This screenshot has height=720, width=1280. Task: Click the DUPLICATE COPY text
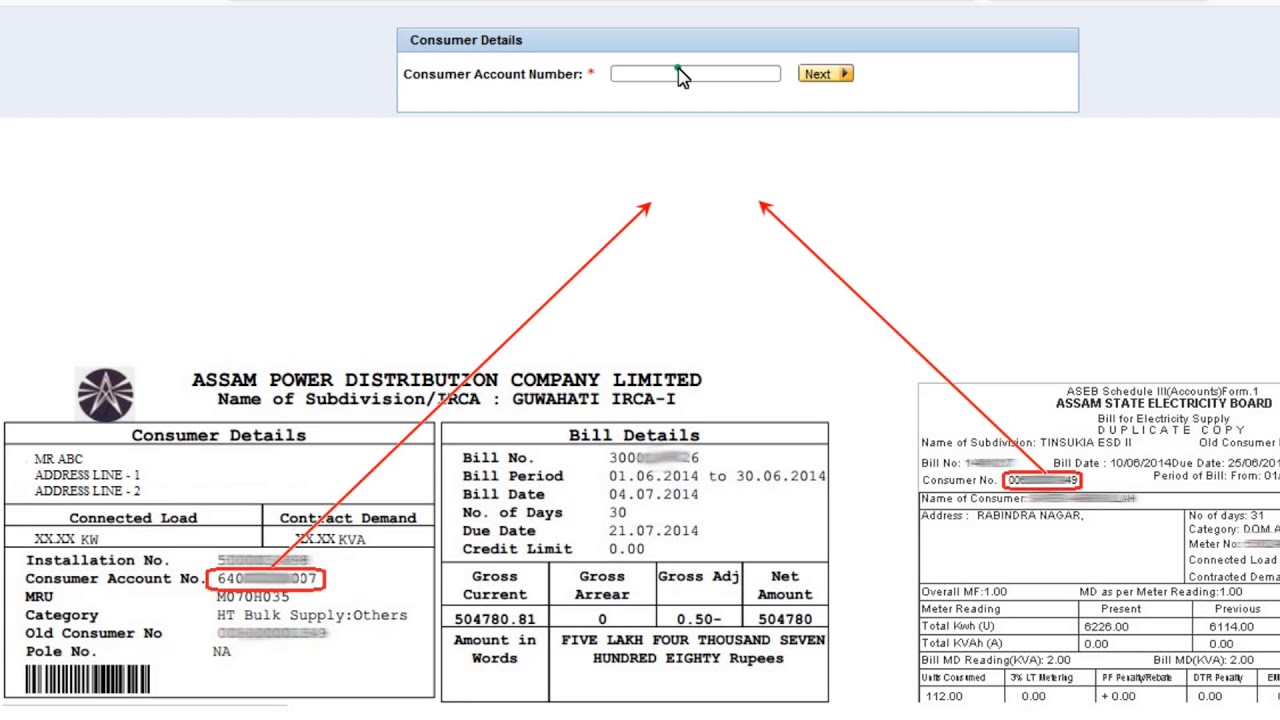pyautogui.click(x=1171, y=430)
